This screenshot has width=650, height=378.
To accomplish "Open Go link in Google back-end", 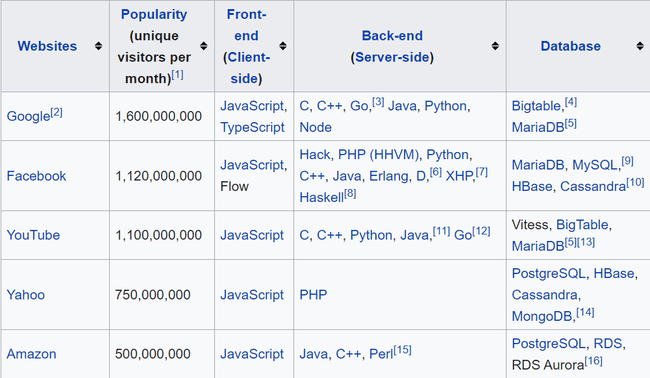I will point(359,106).
